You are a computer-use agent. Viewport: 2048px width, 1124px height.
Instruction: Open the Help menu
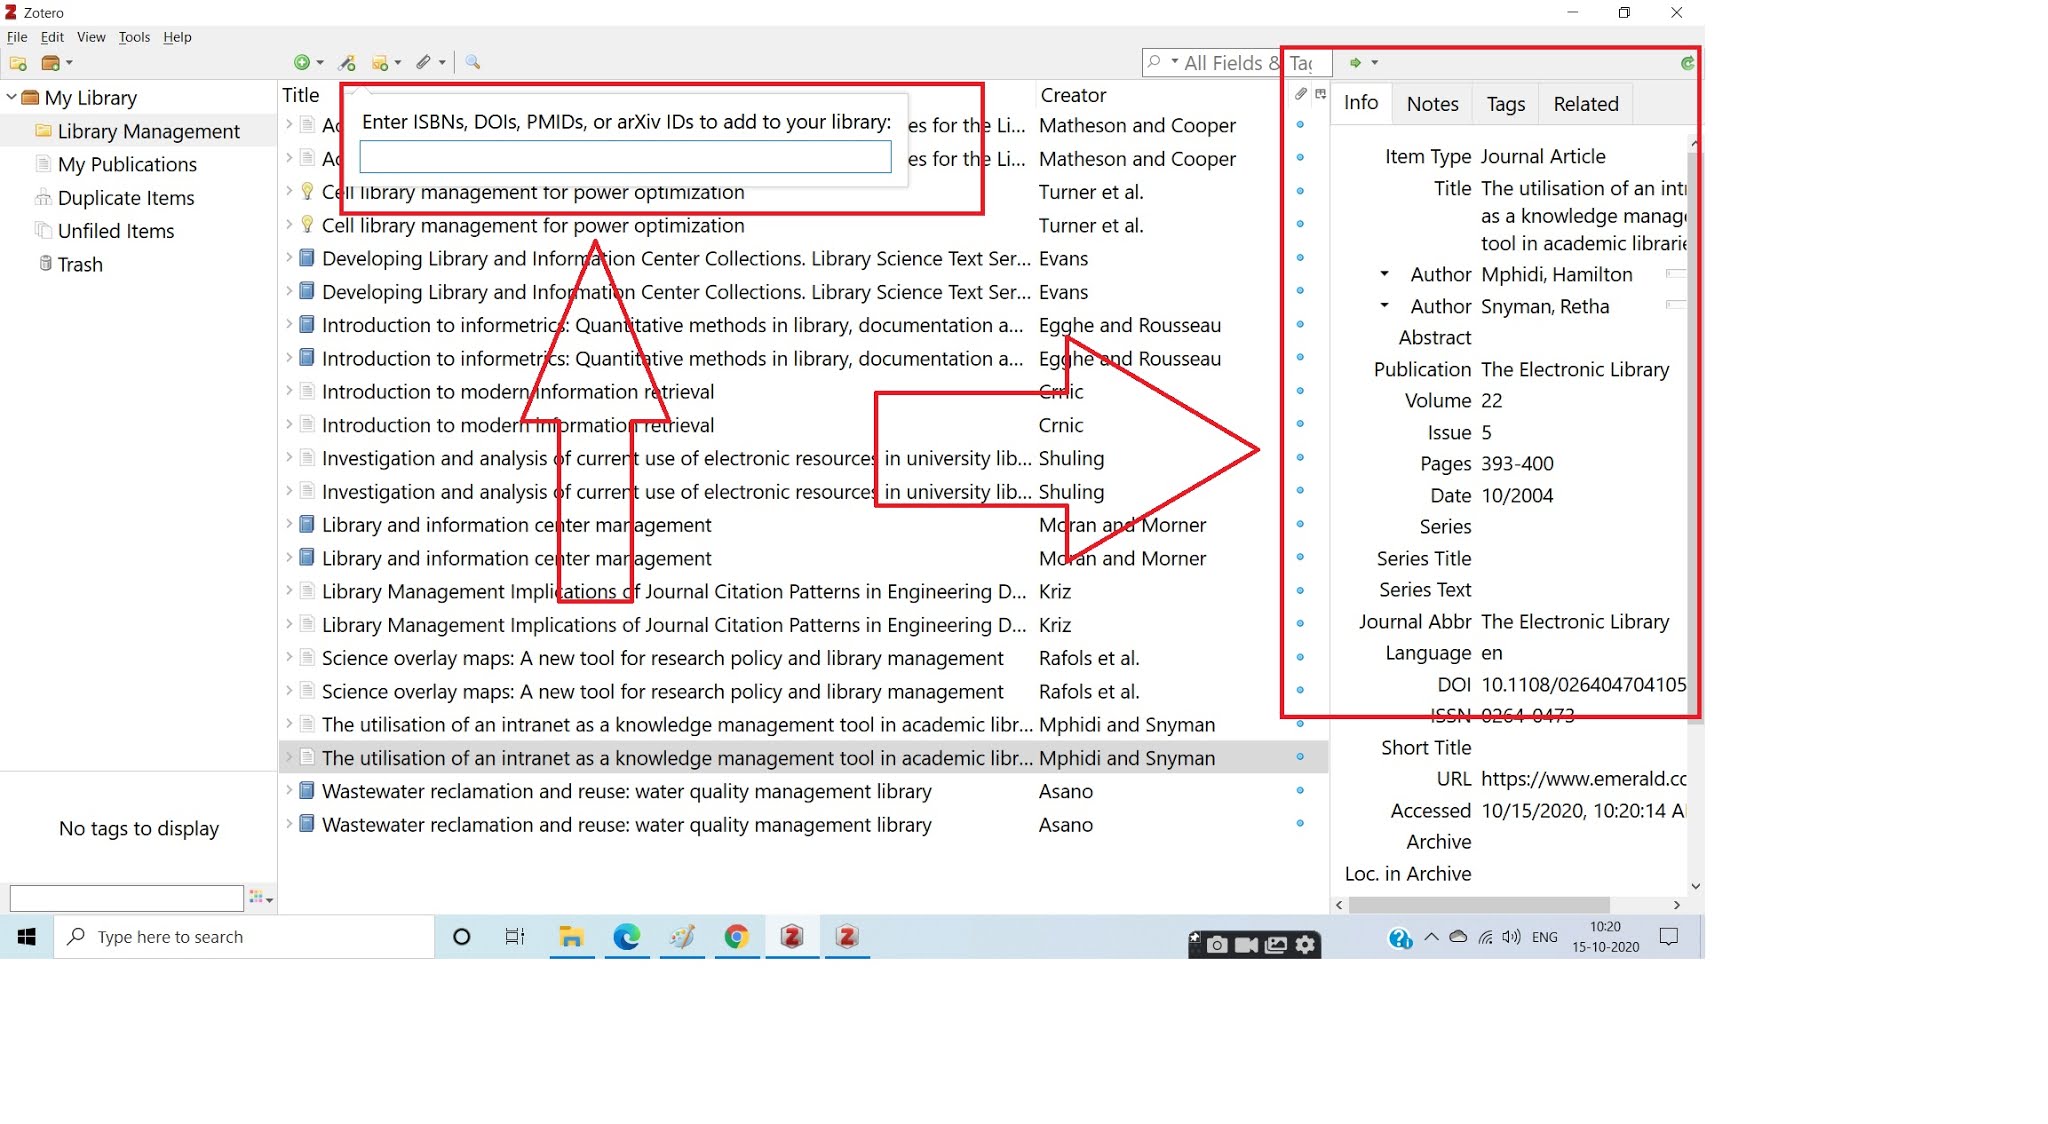177,37
